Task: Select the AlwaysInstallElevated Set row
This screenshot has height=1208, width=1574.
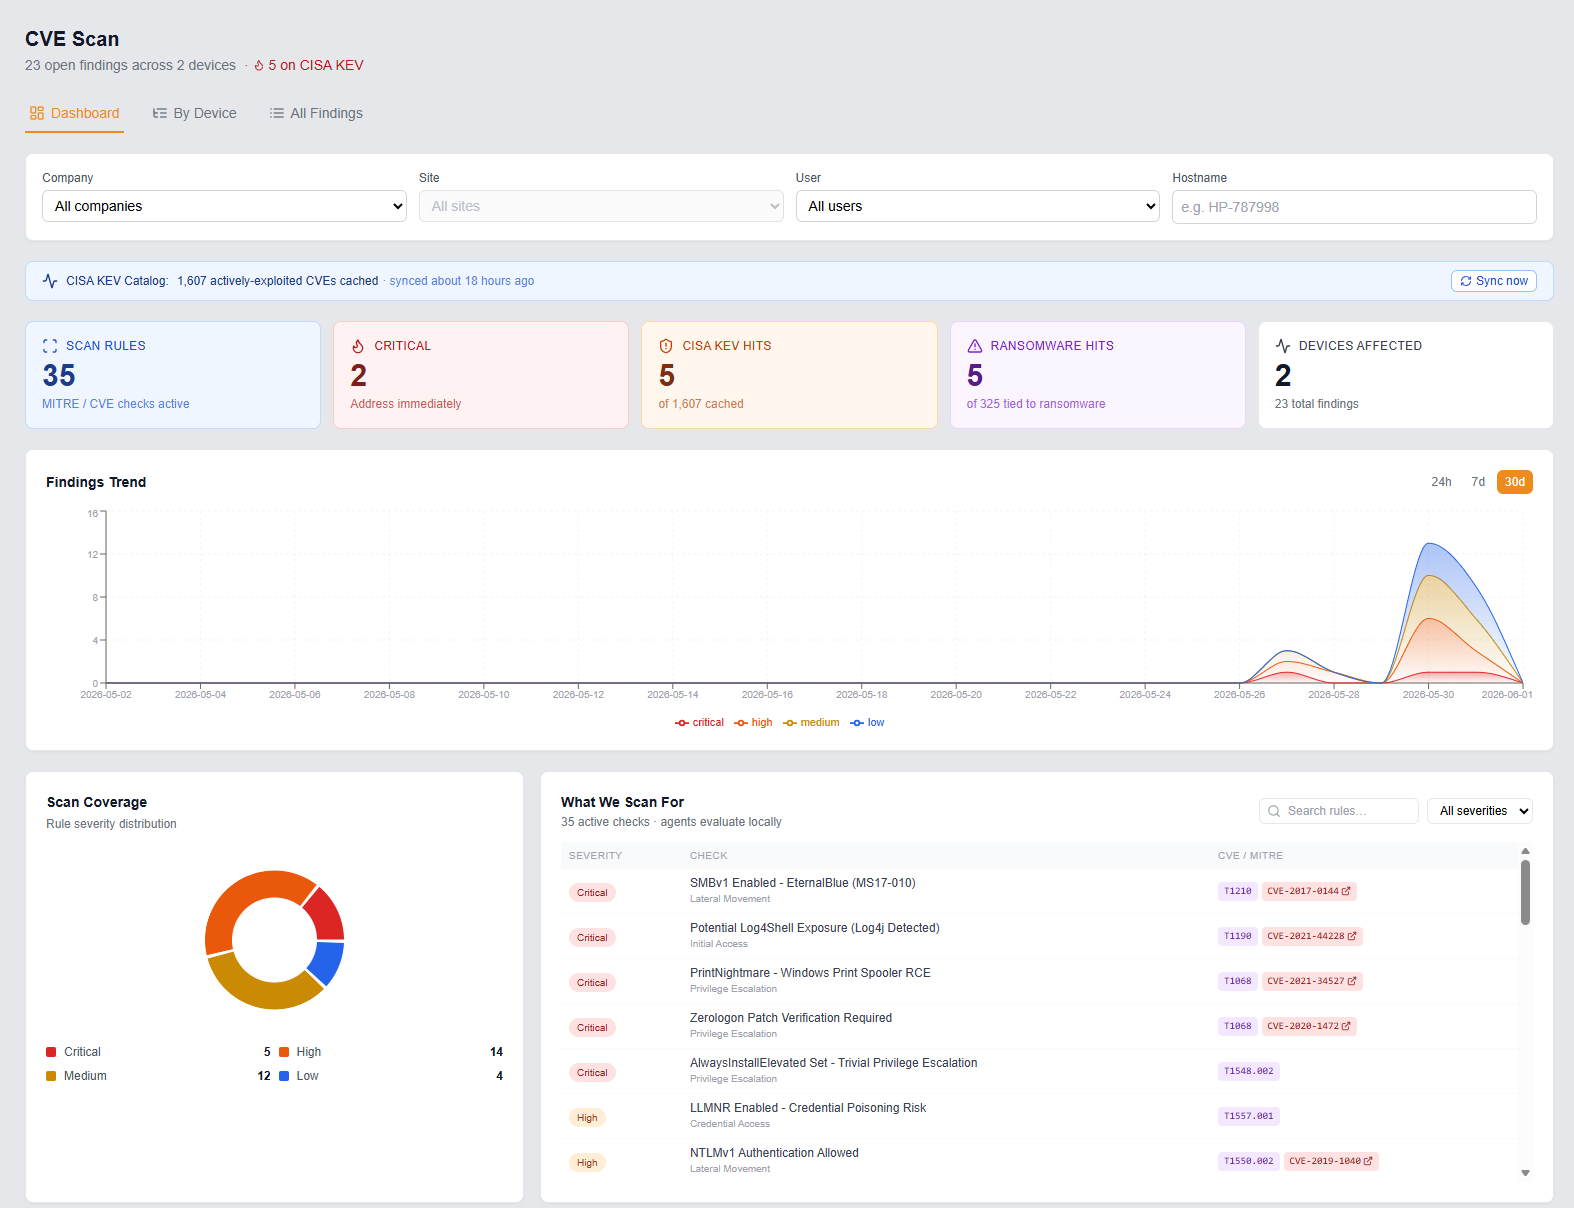Action: pyautogui.click(x=1039, y=1071)
